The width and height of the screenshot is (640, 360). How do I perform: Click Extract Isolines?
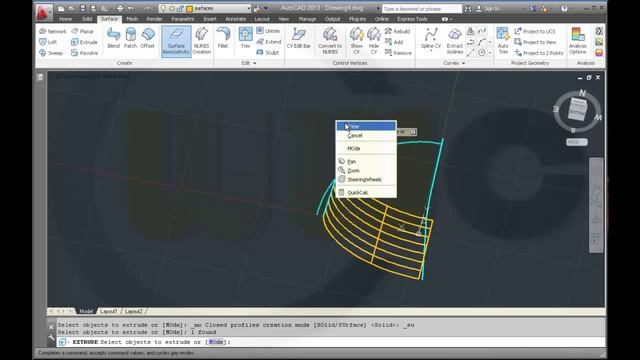pyautogui.click(x=455, y=41)
